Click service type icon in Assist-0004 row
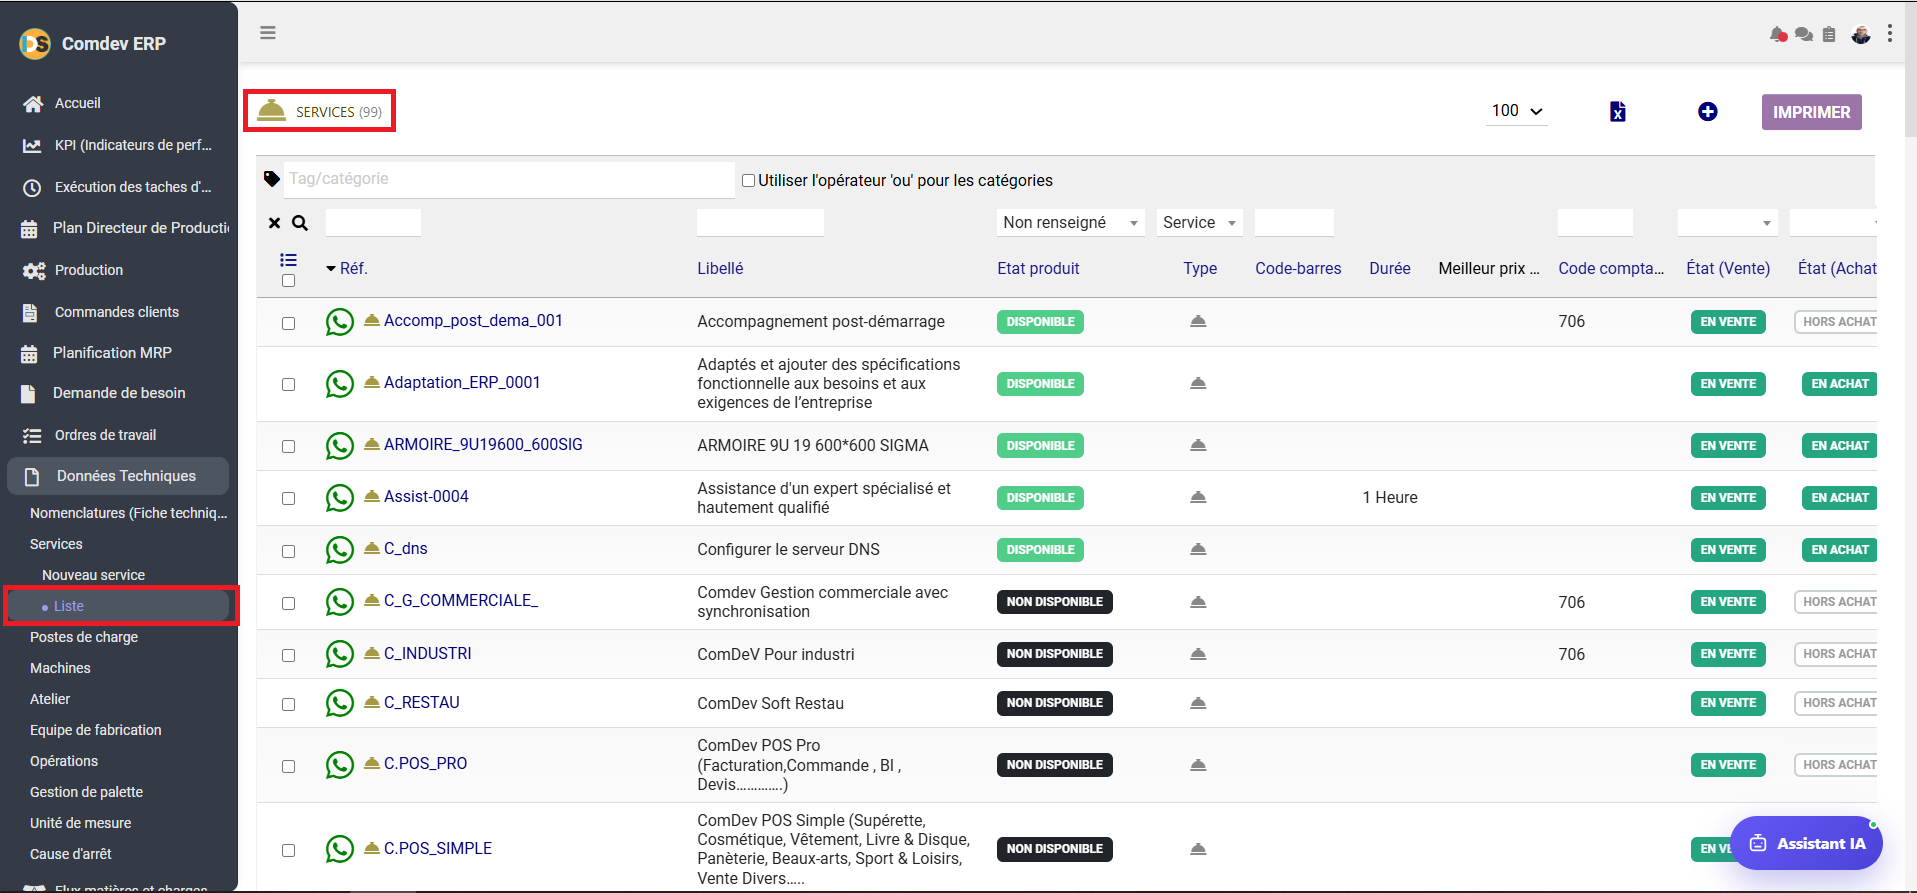The image size is (1917, 893). click(x=1198, y=497)
